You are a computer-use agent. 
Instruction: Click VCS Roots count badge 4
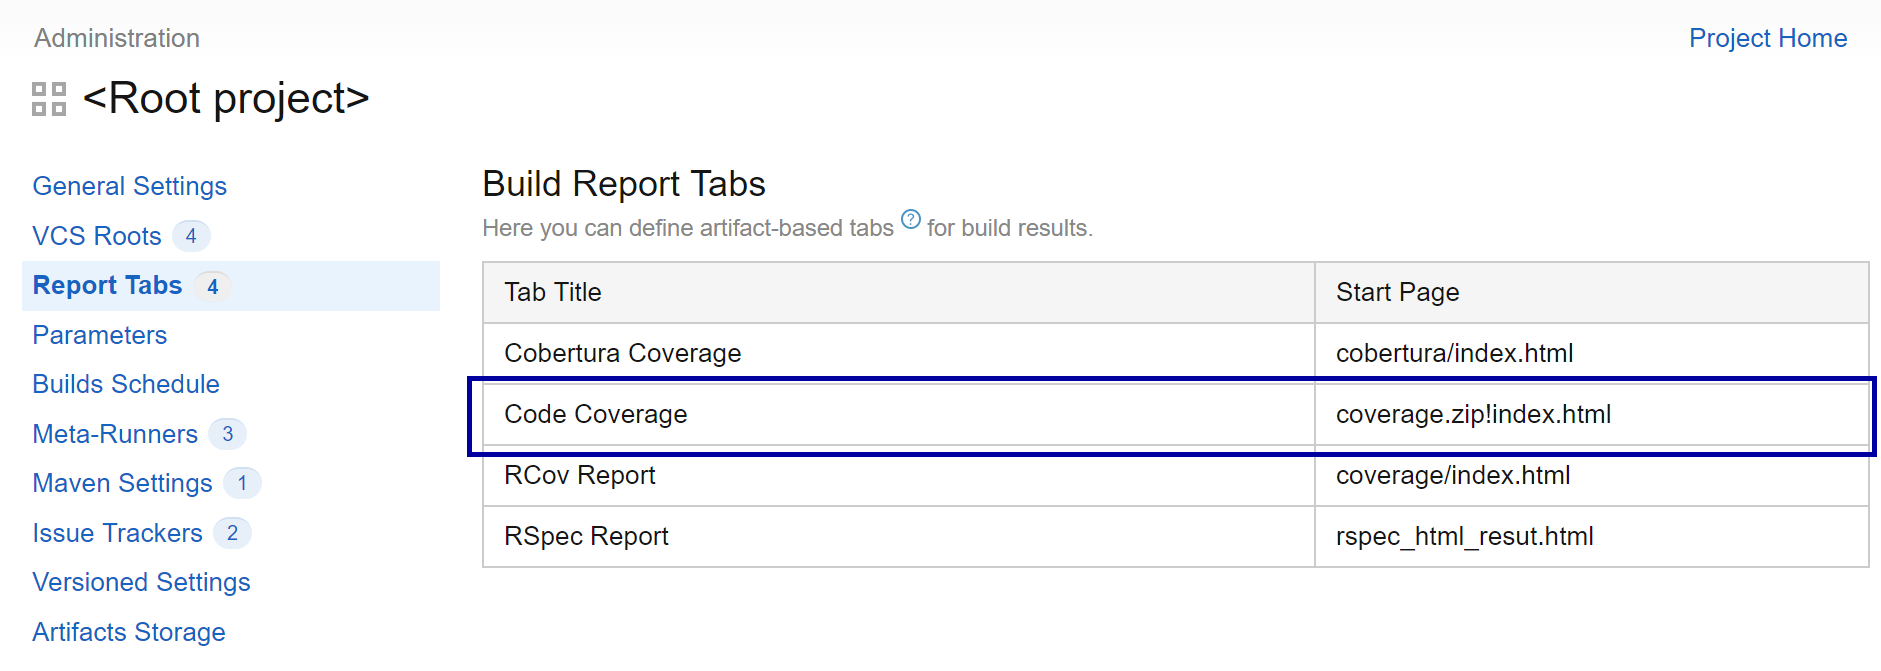pyautogui.click(x=191, y=236)
